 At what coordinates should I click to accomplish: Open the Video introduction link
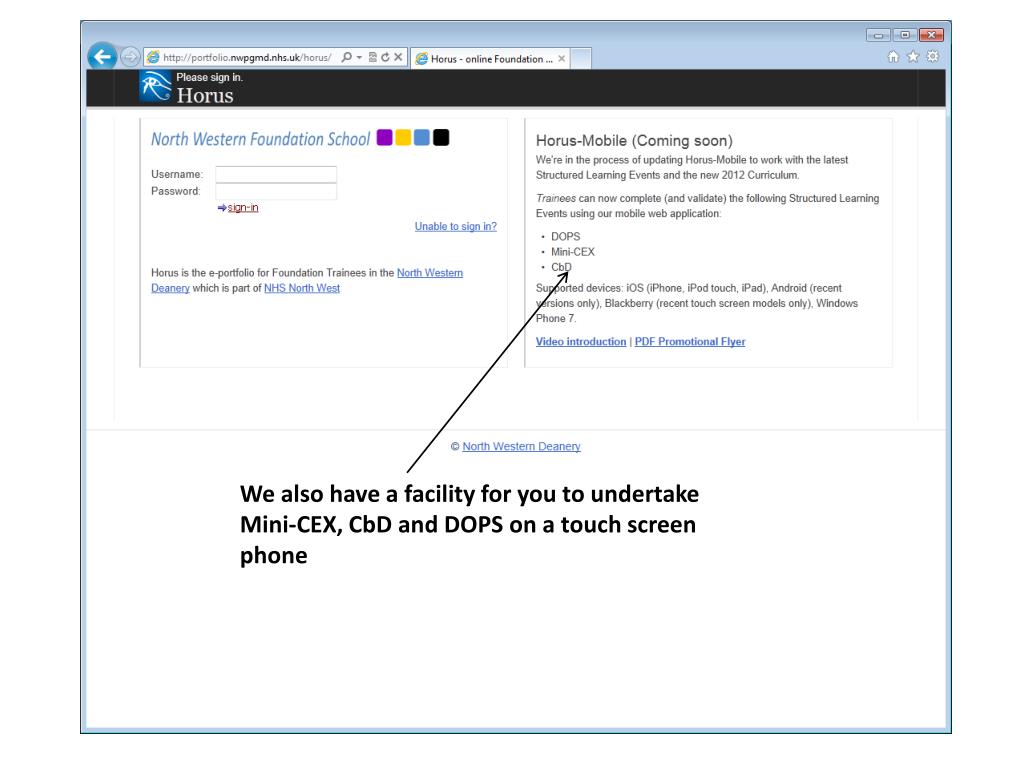pyautogui.click(x=581, y=342)
